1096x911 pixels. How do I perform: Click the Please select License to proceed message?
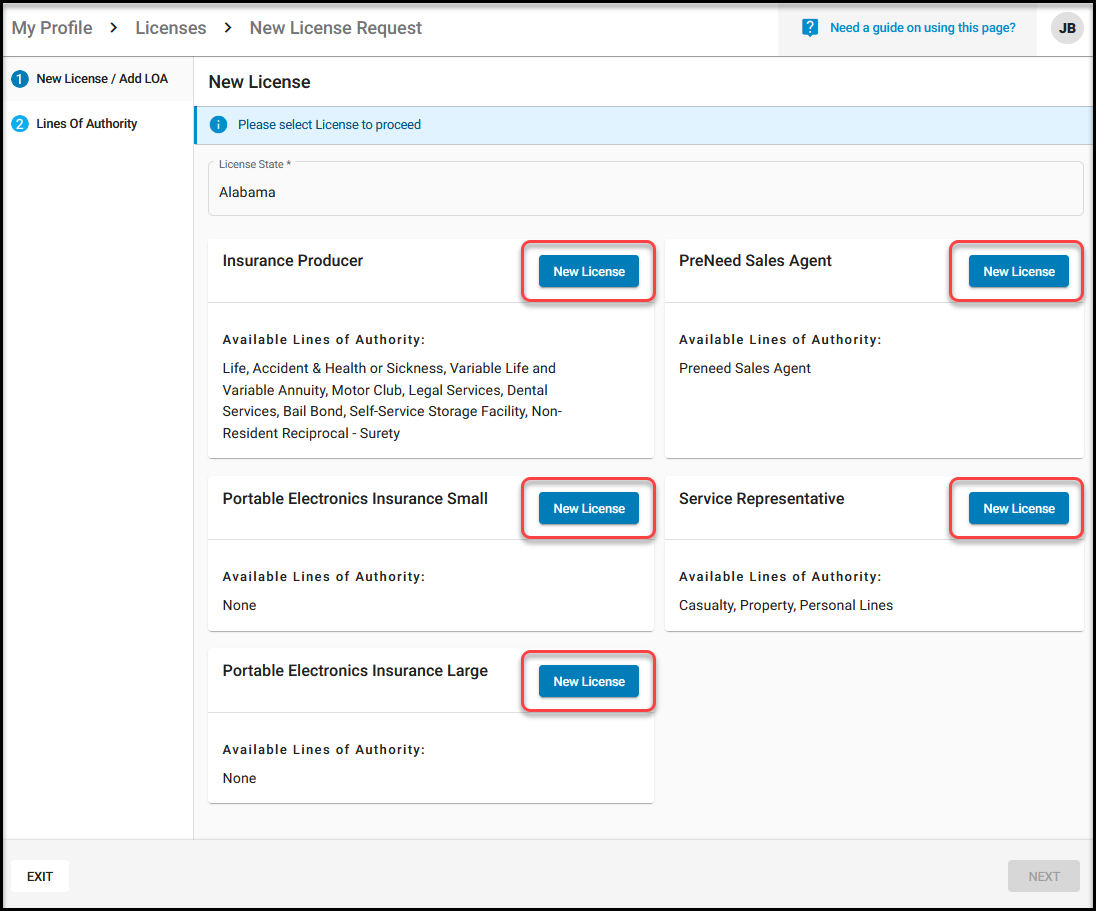point(329,124)
